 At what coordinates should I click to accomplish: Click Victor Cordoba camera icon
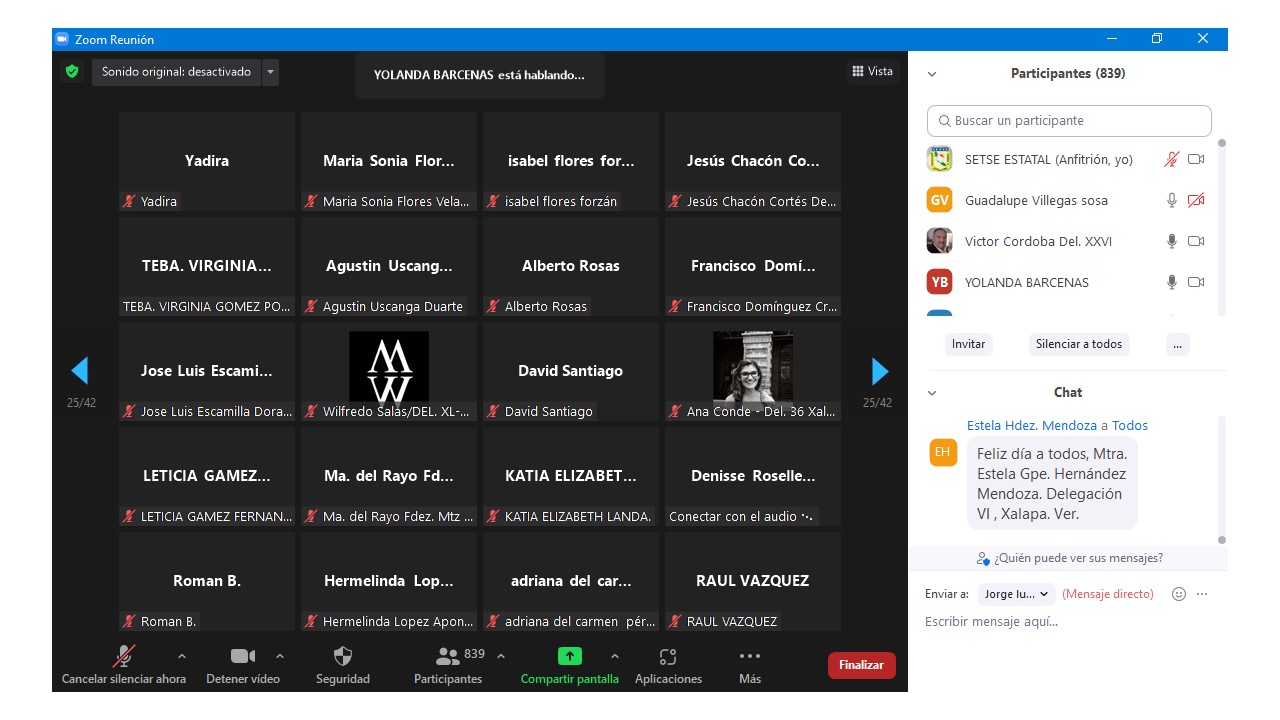[x=1196, y=241]
